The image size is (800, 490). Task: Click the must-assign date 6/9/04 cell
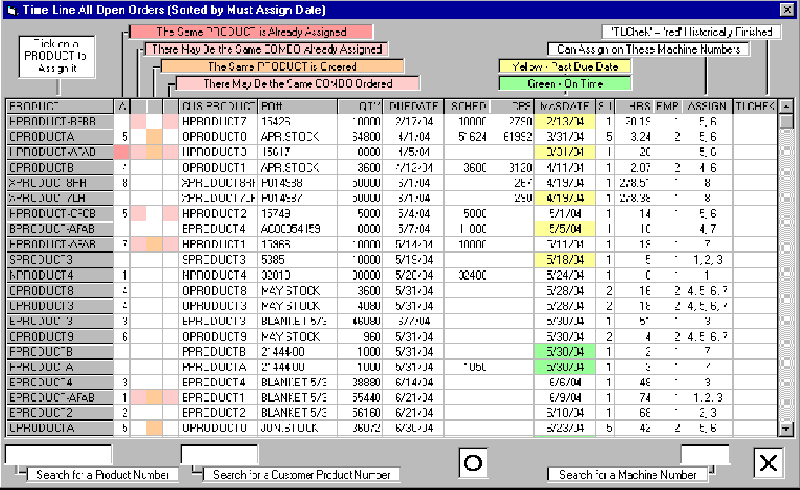[564, 398]
